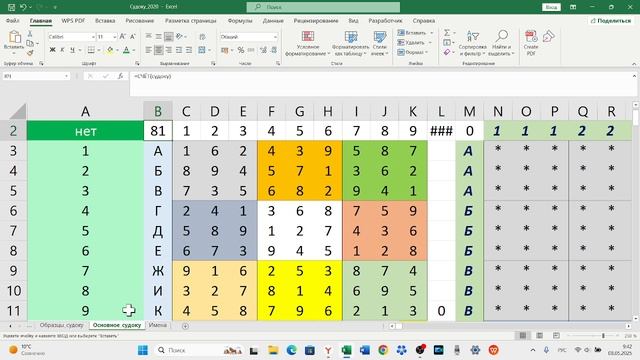Viewport: 640px width, 360px height.
Task: Align cell text left
Action: point(149,50)
